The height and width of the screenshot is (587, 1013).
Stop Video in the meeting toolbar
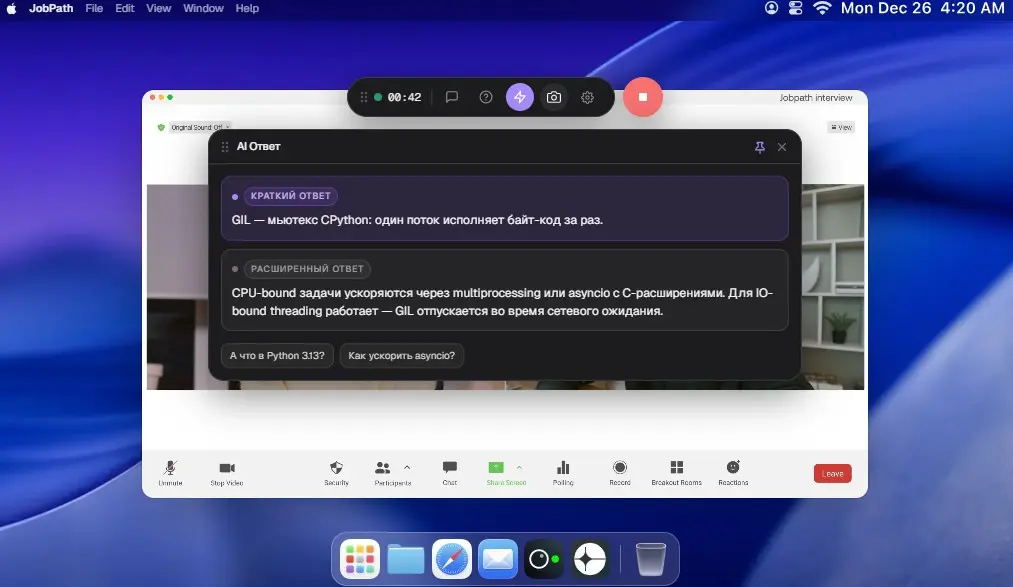click(227, 473)
